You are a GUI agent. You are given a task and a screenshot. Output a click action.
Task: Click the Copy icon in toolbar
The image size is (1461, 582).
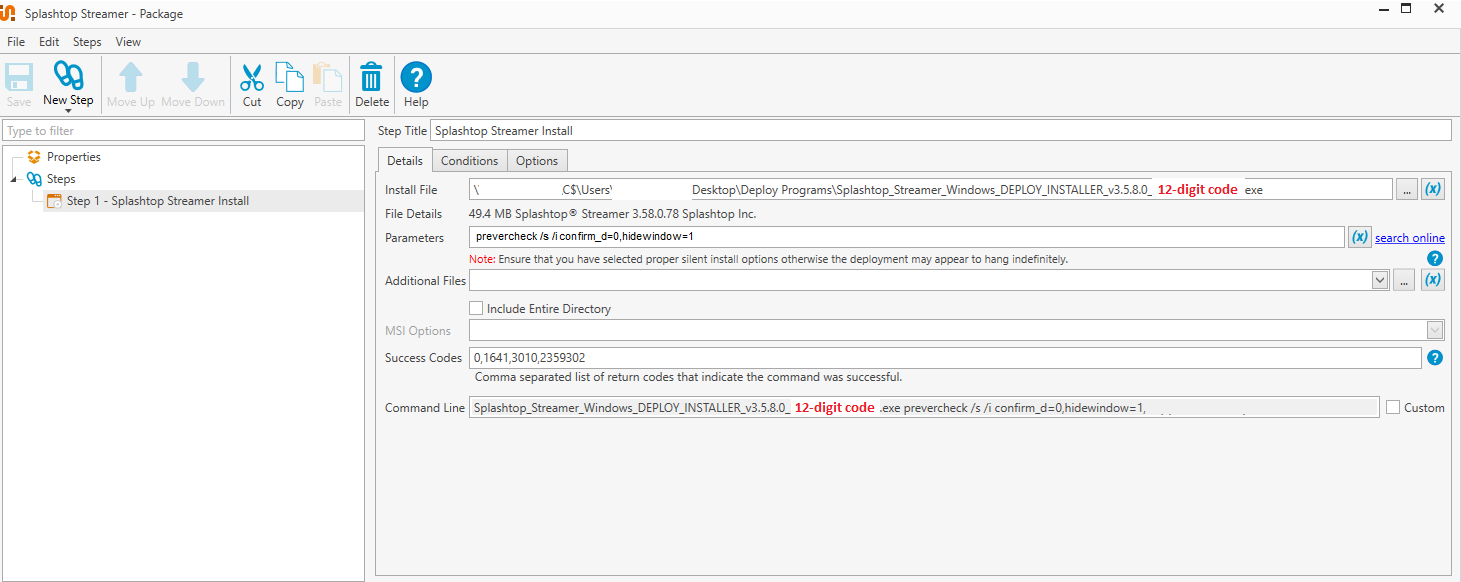[x=289, y=77]
